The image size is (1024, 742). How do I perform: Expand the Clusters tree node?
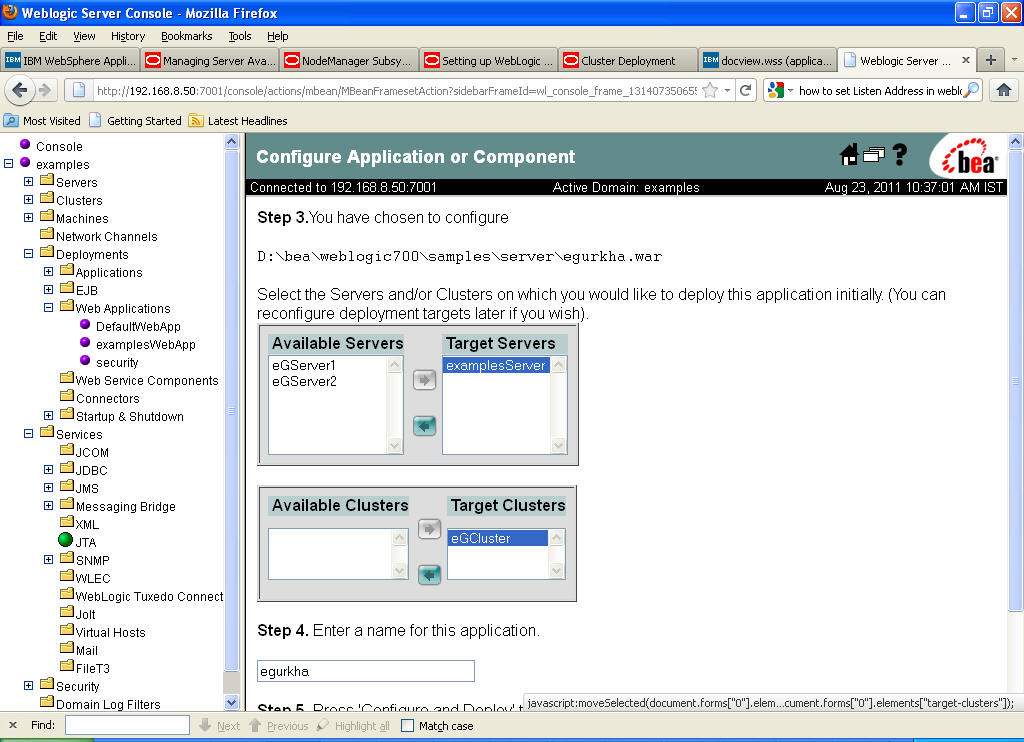[x=28, y=199]
